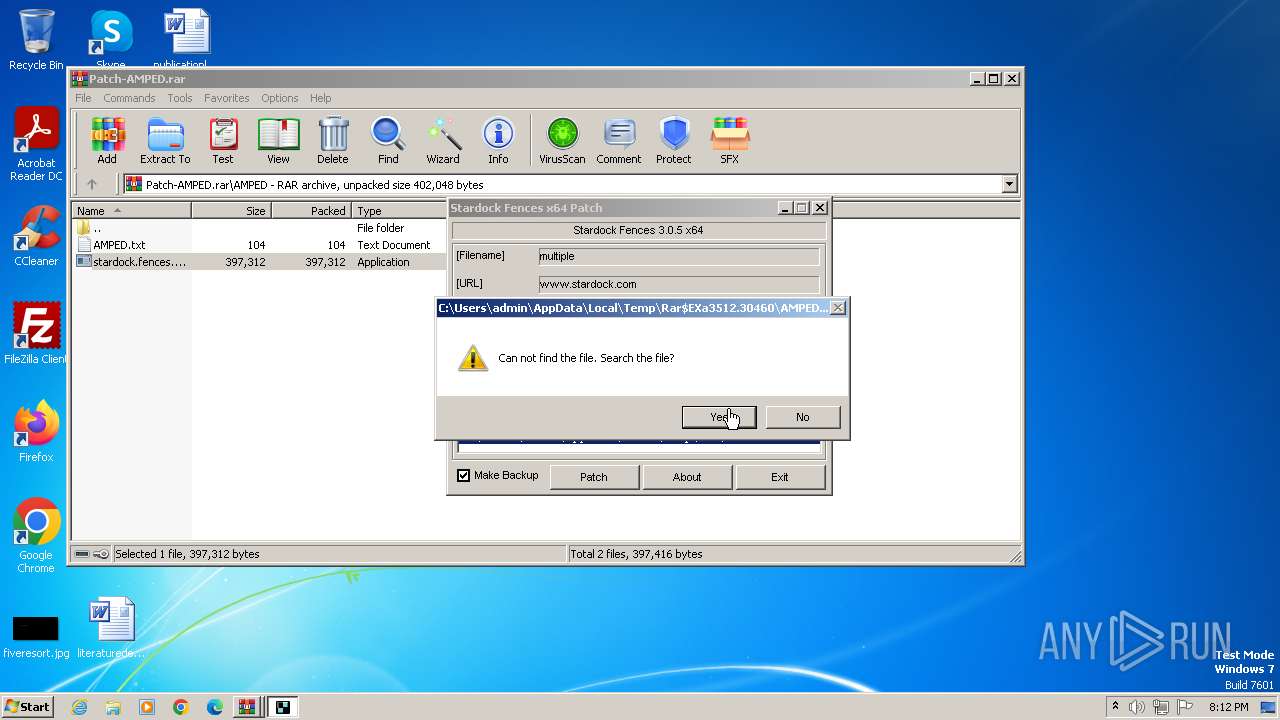This screenshot has height=720, width=1280.
Task: Click the Test archive icon
Action: 223,140
